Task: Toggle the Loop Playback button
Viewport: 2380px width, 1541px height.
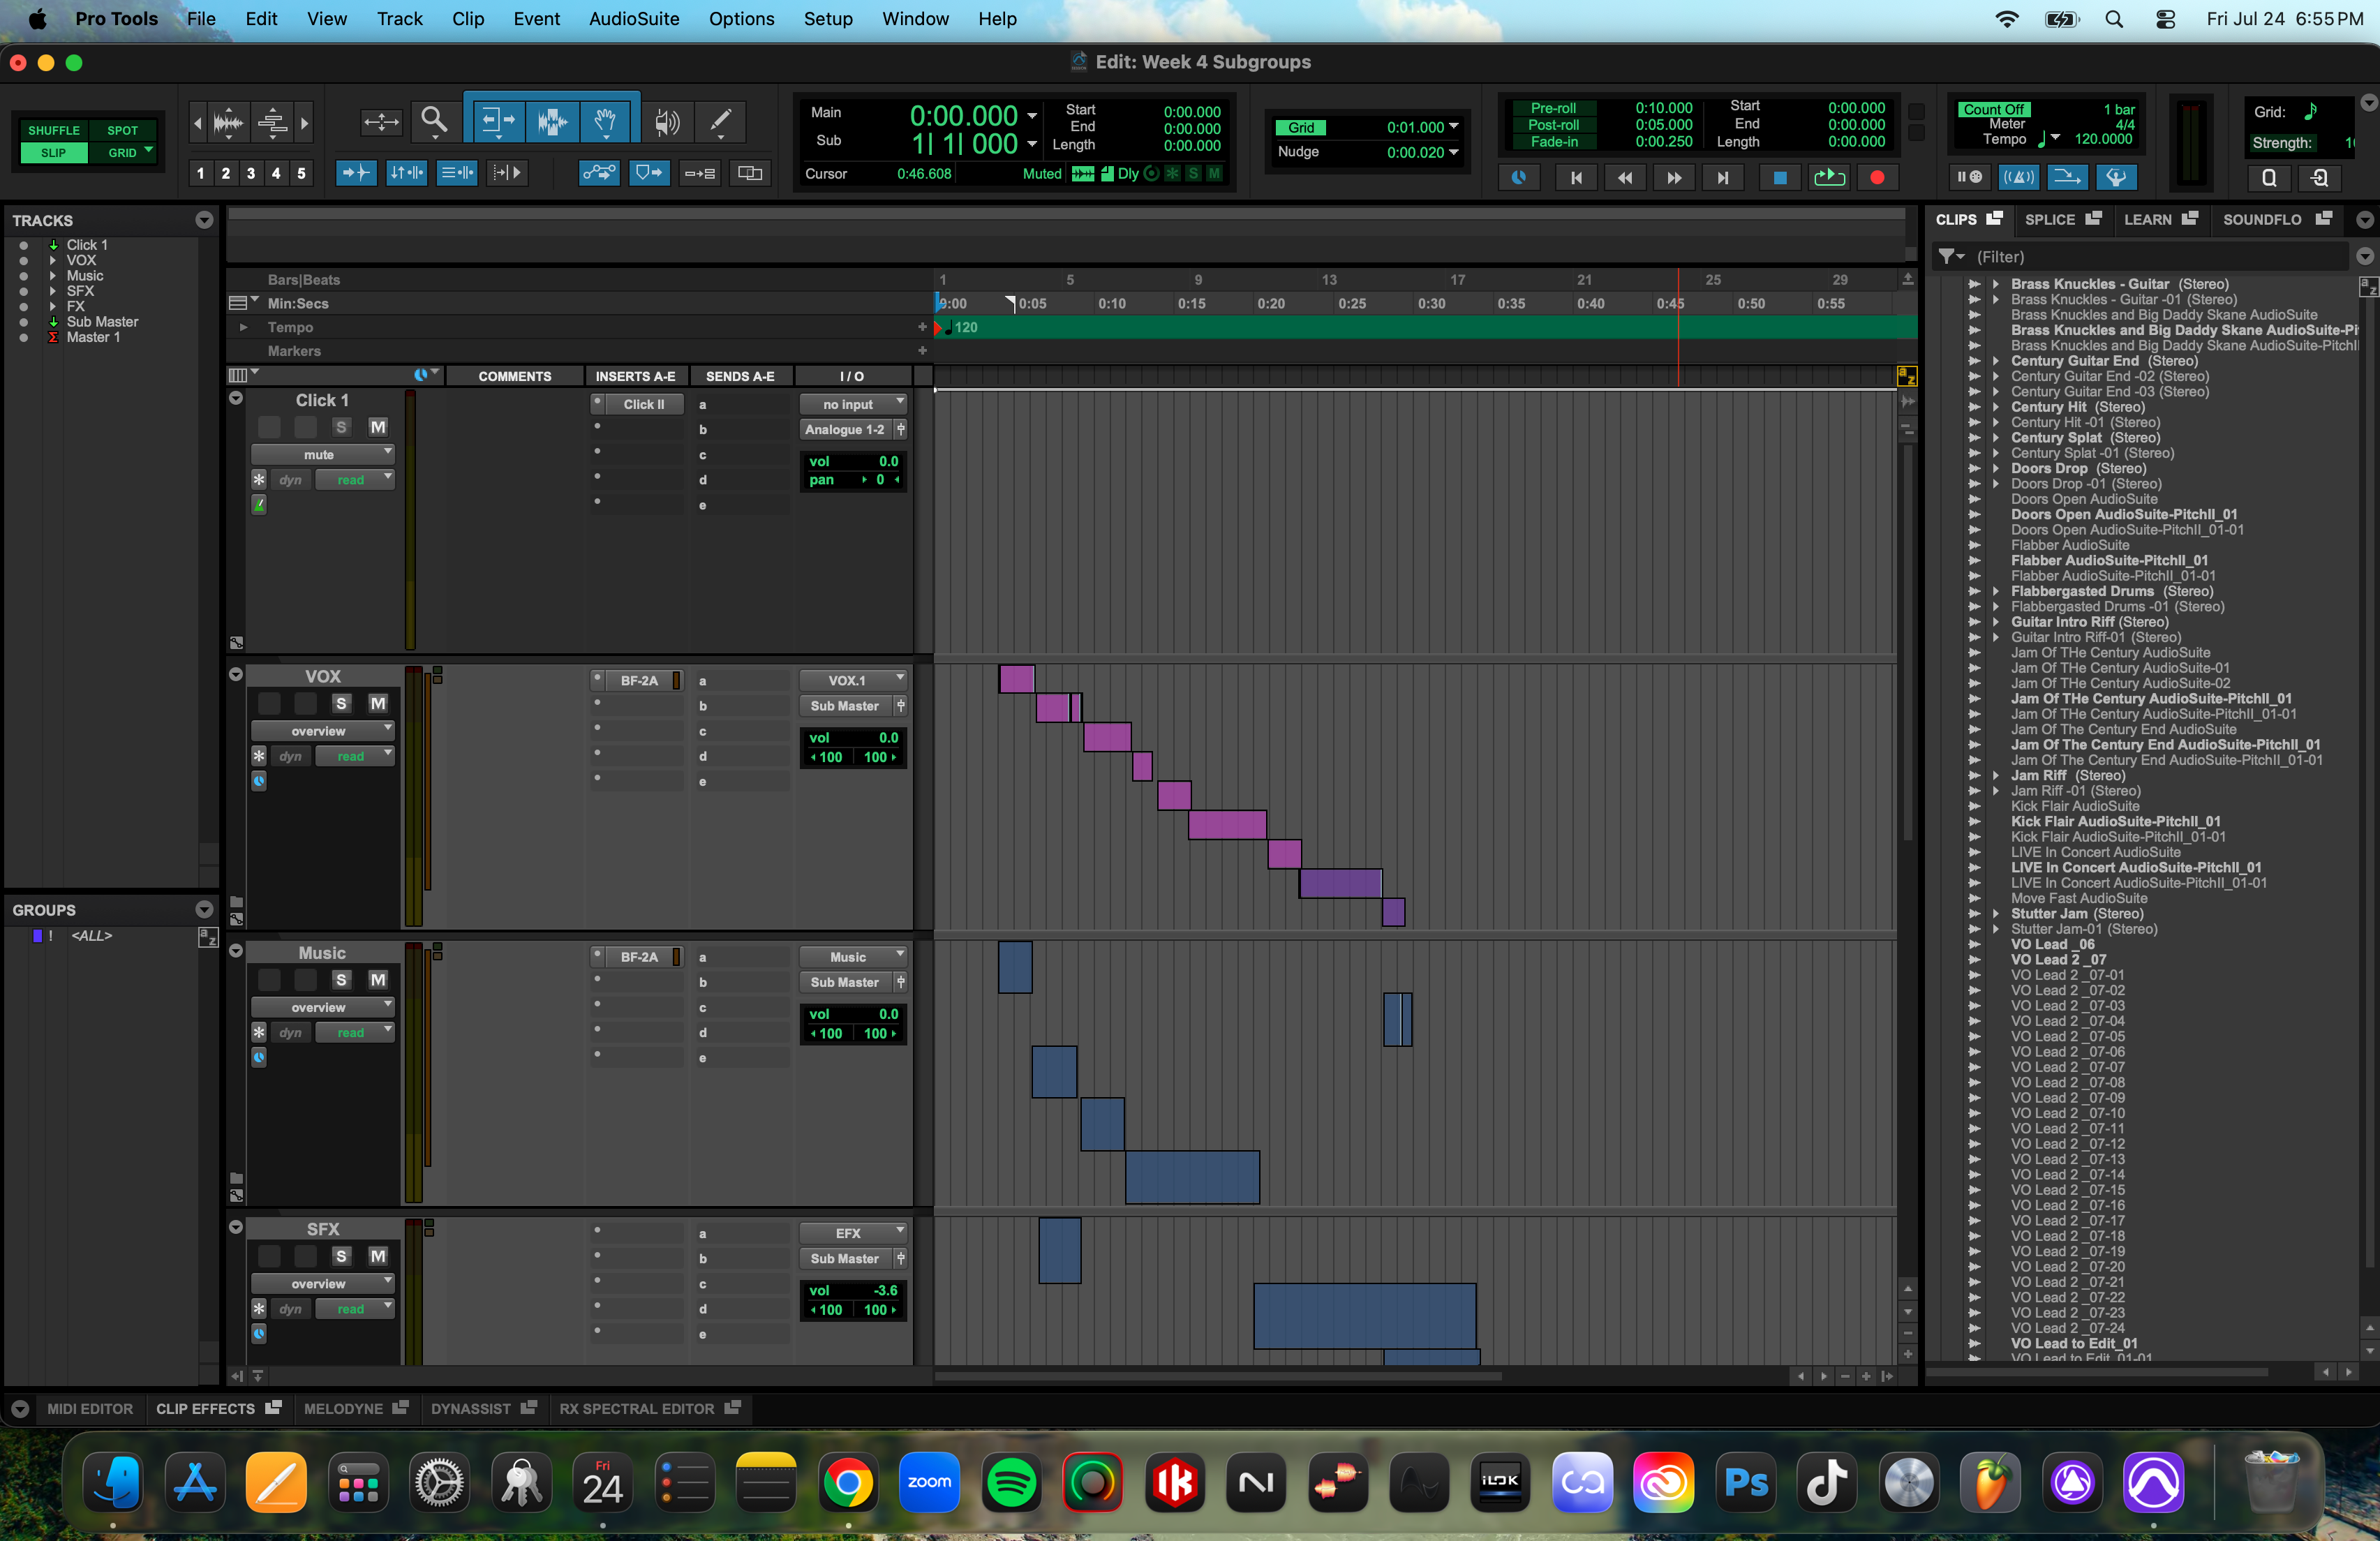Action: (1829, 177)
